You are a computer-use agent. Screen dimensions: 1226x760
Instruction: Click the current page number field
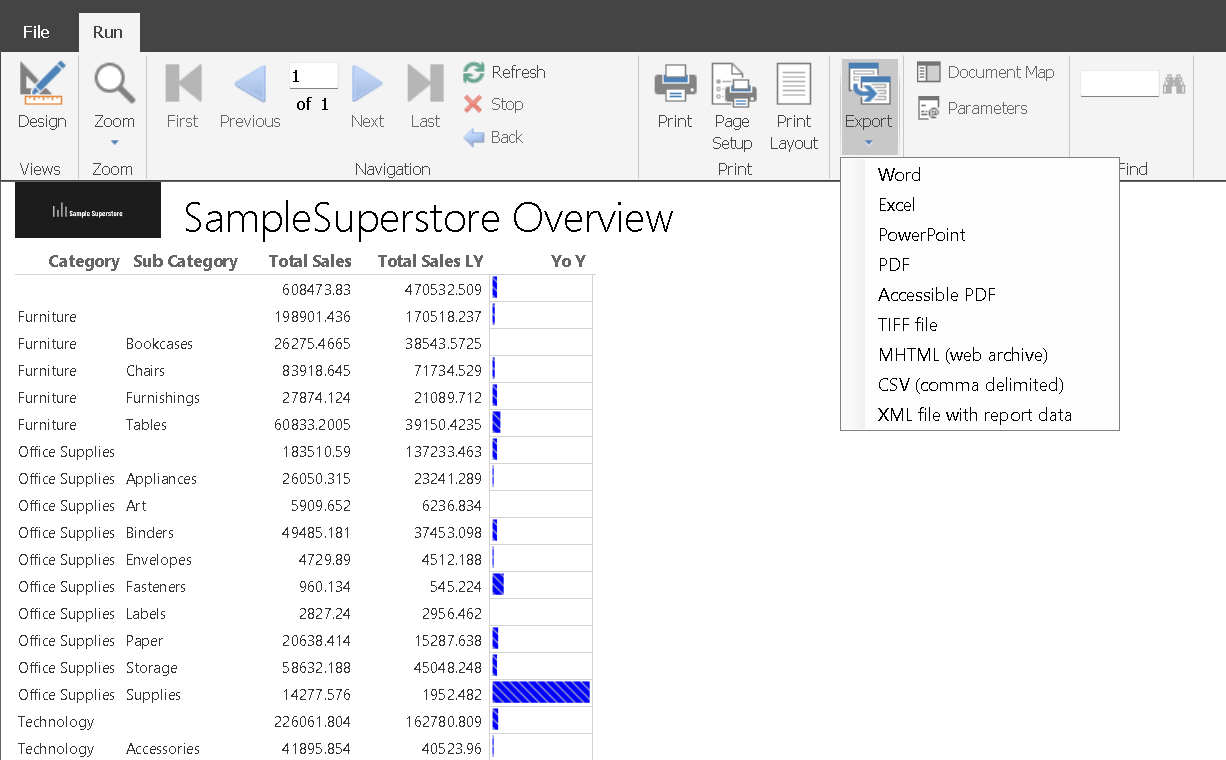coord(313,77)
